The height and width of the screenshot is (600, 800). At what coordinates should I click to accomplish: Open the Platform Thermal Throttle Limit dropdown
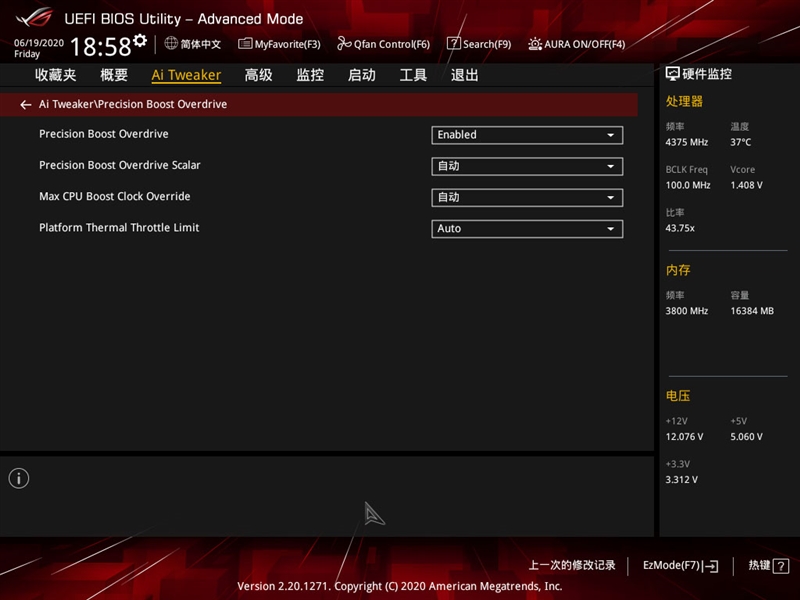pyautogui.click(x=527, y=228)
